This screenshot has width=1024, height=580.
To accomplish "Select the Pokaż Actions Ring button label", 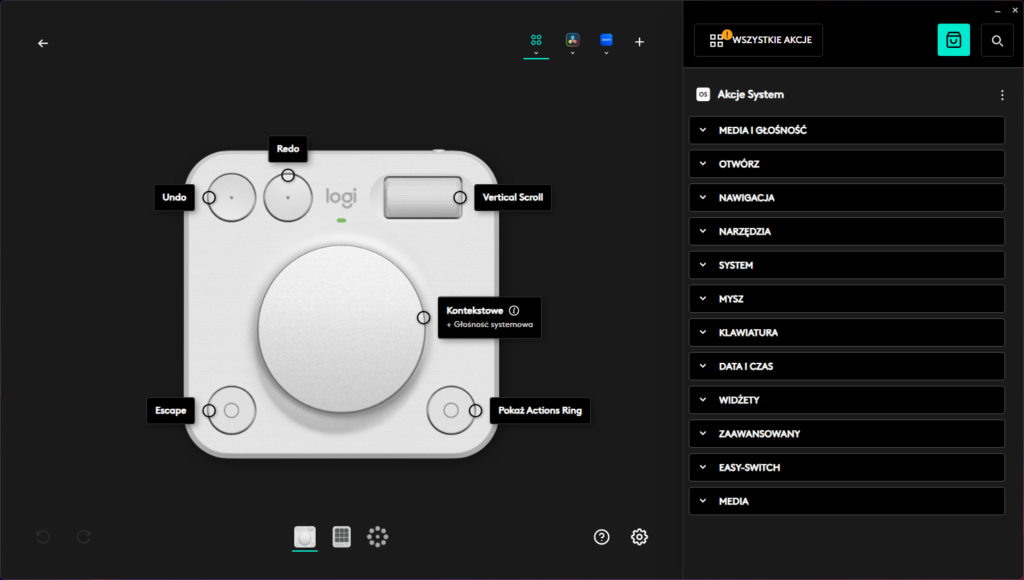I will (540, 410).
